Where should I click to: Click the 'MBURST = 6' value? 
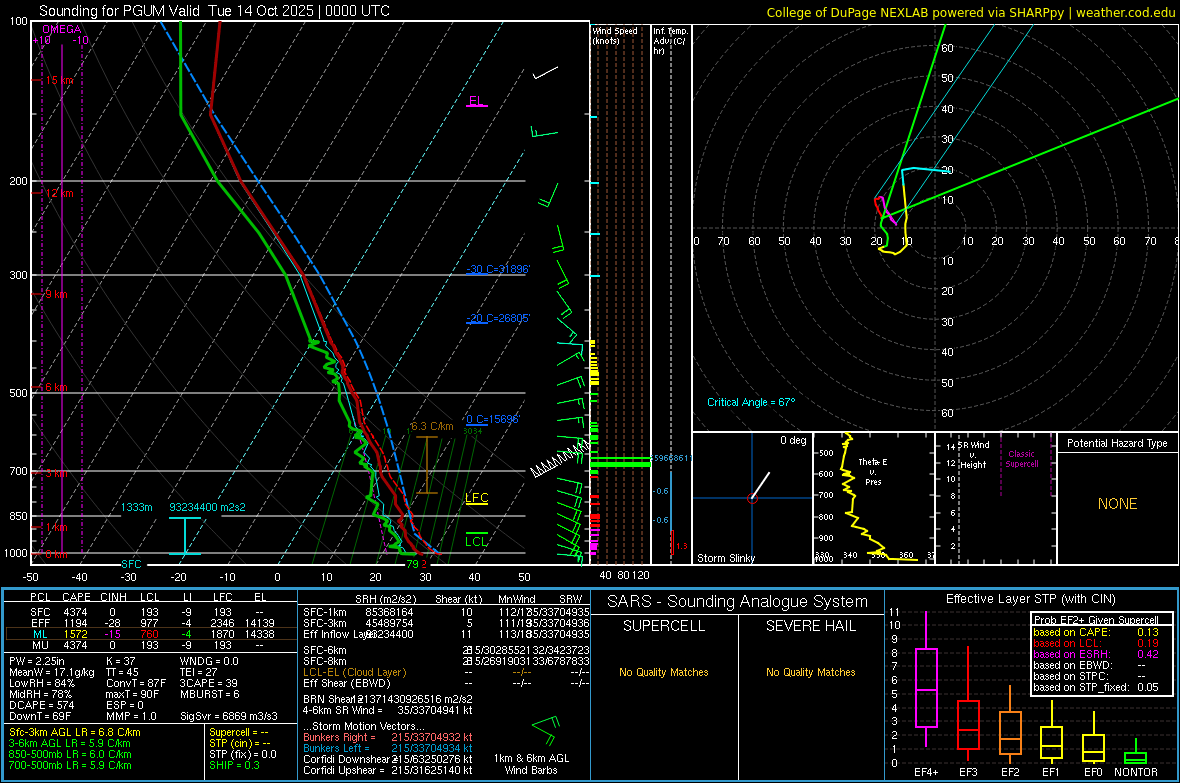click(209, 694)
